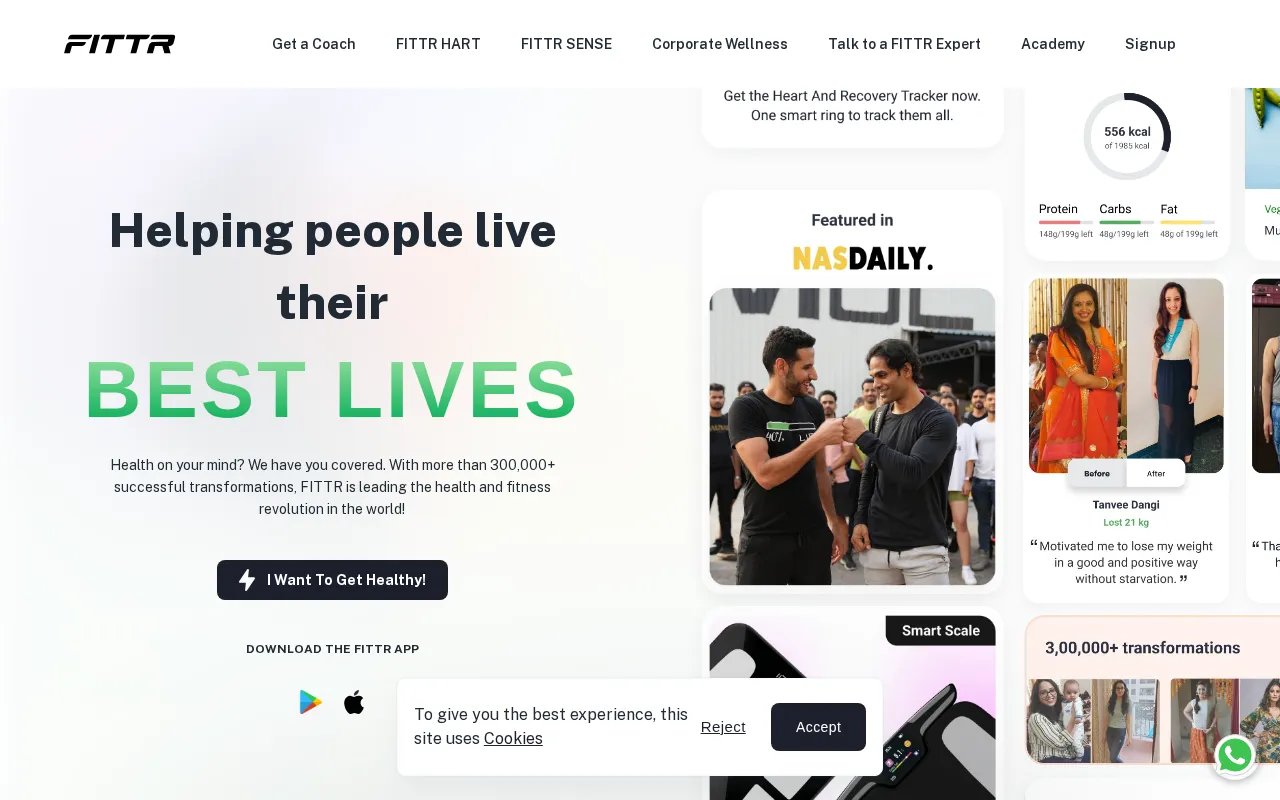
Task: Open FITTR HART page
Action: [x=438, y=44]
